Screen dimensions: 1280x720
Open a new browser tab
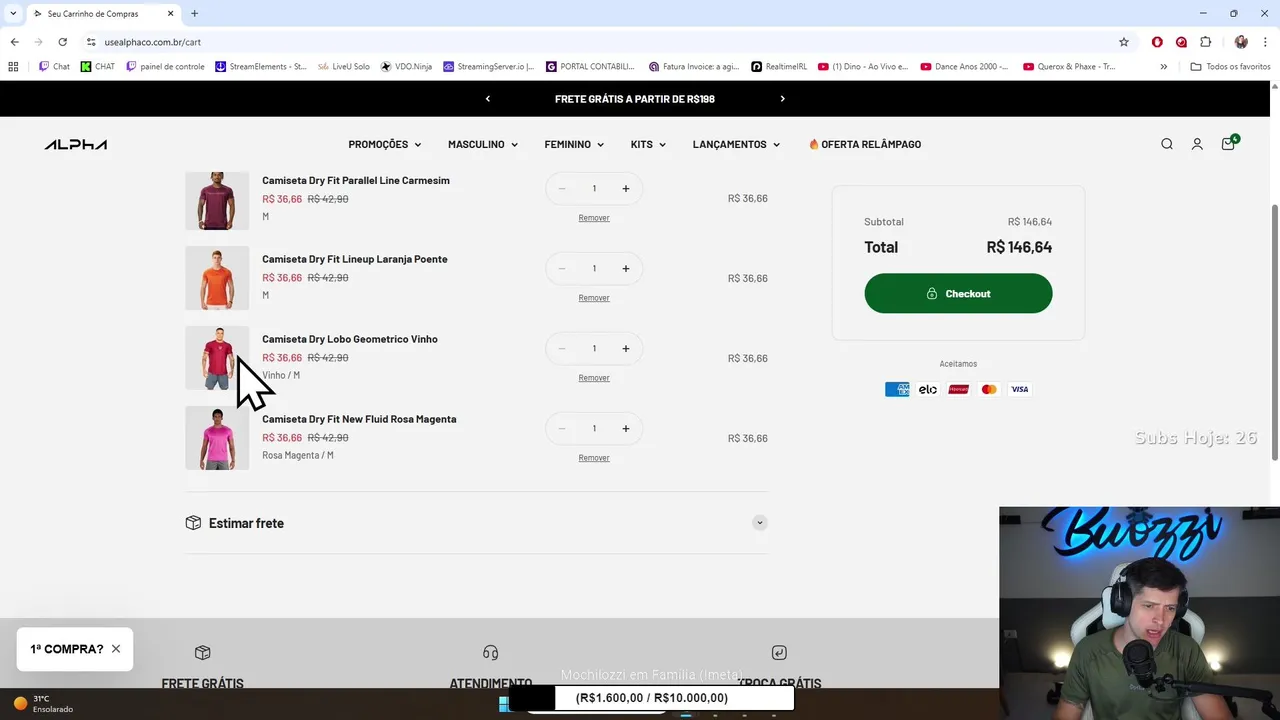(x=194, y=13)
